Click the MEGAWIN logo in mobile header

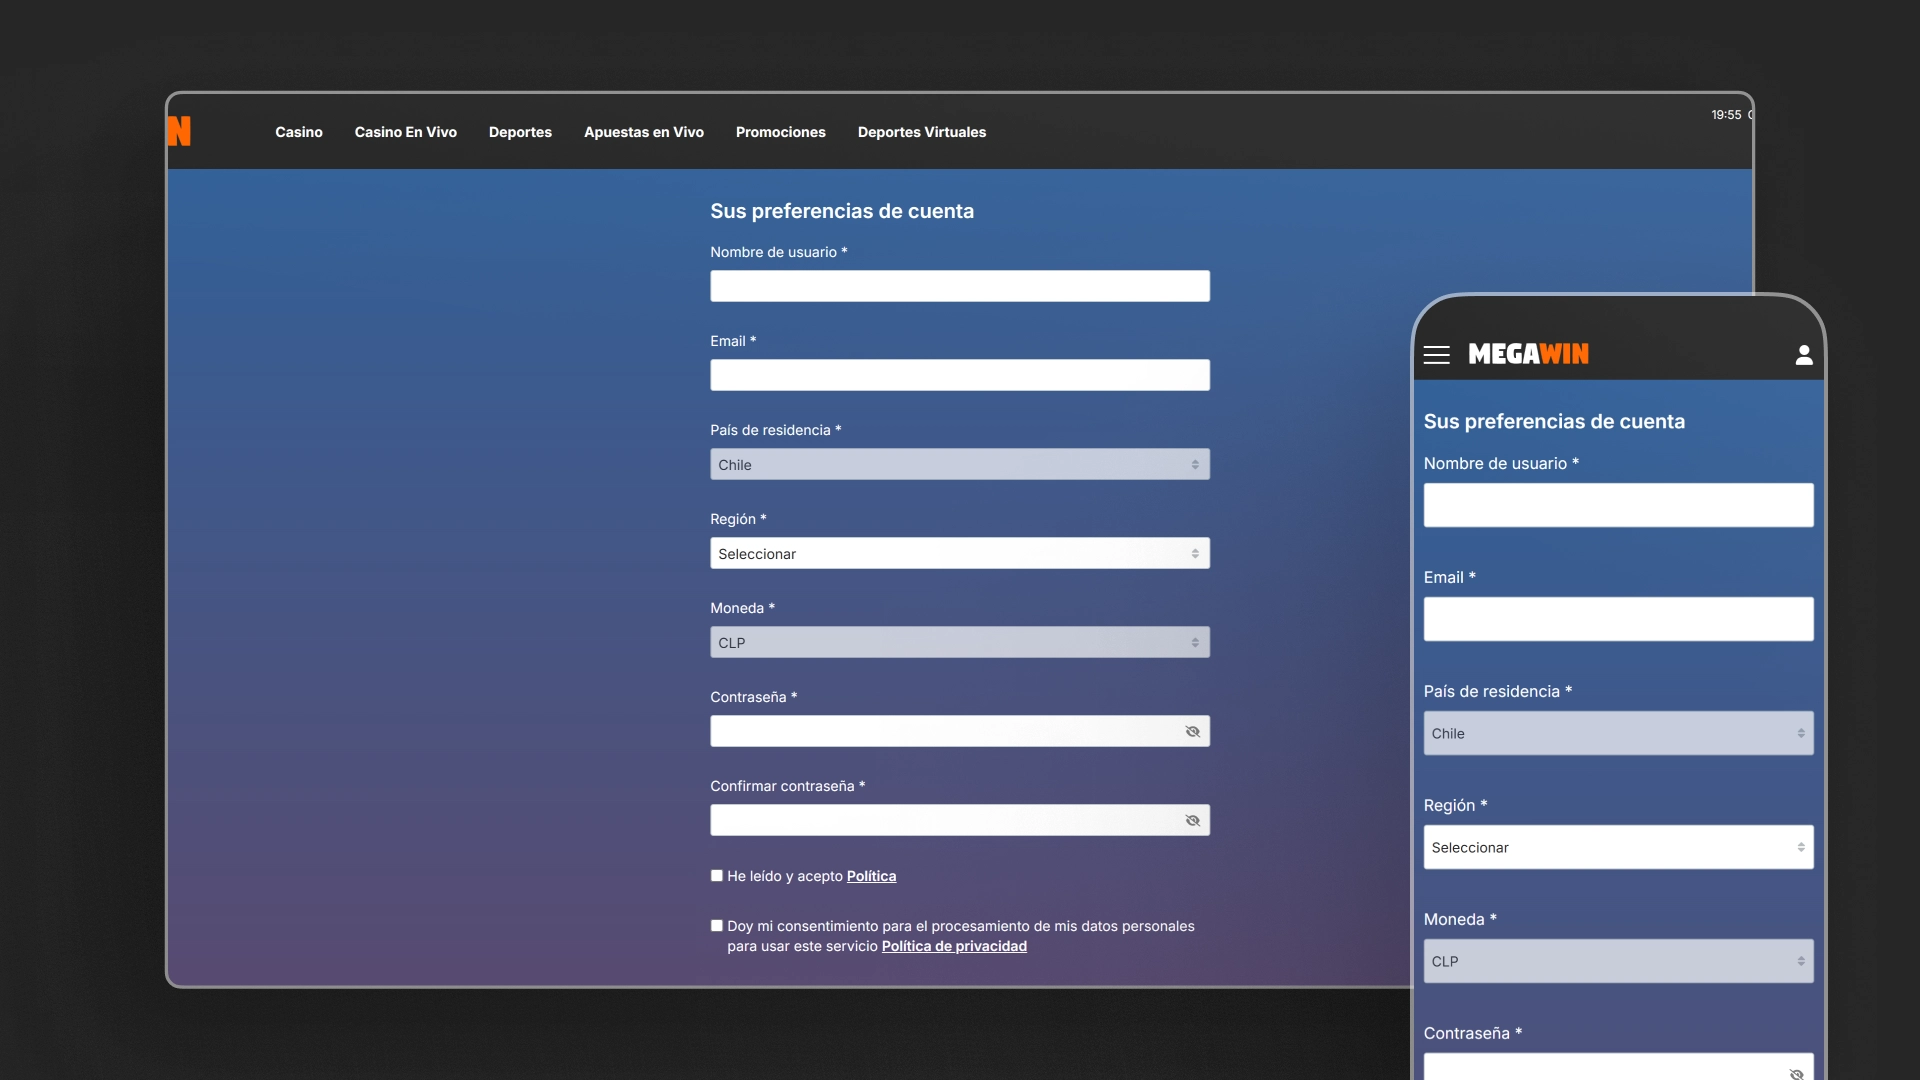pyautogui.click(x=1528, y=354)
